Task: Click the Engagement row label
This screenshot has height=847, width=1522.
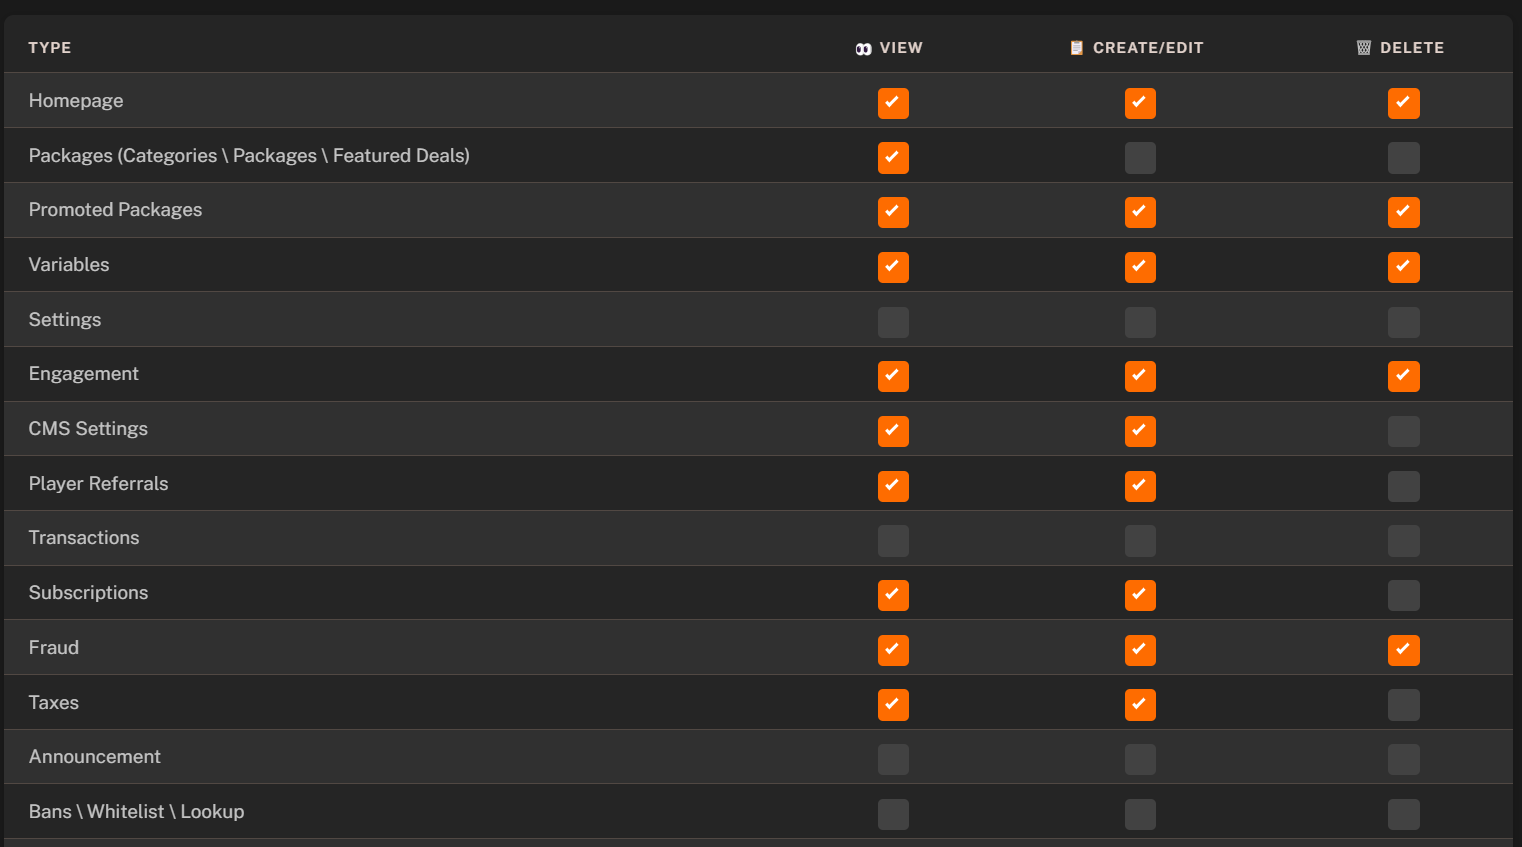Action: [x=84, y=374]
